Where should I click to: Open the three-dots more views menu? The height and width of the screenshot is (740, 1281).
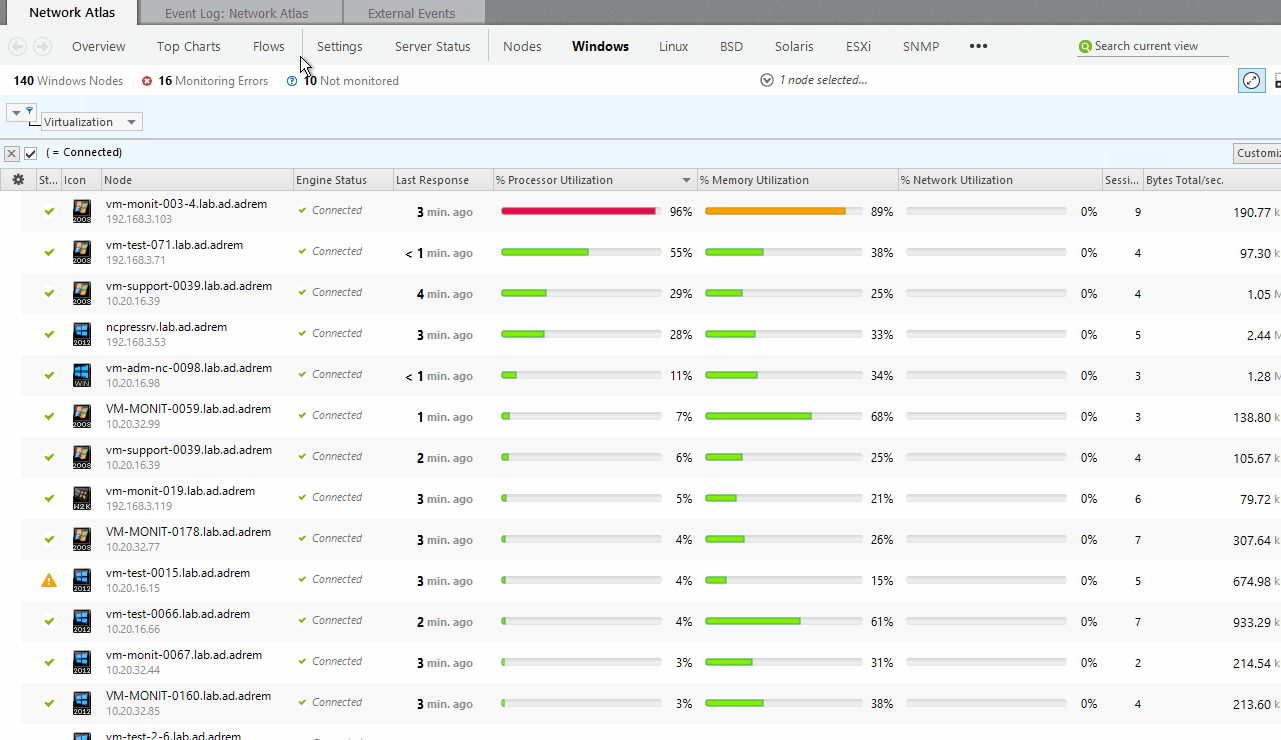978,46
